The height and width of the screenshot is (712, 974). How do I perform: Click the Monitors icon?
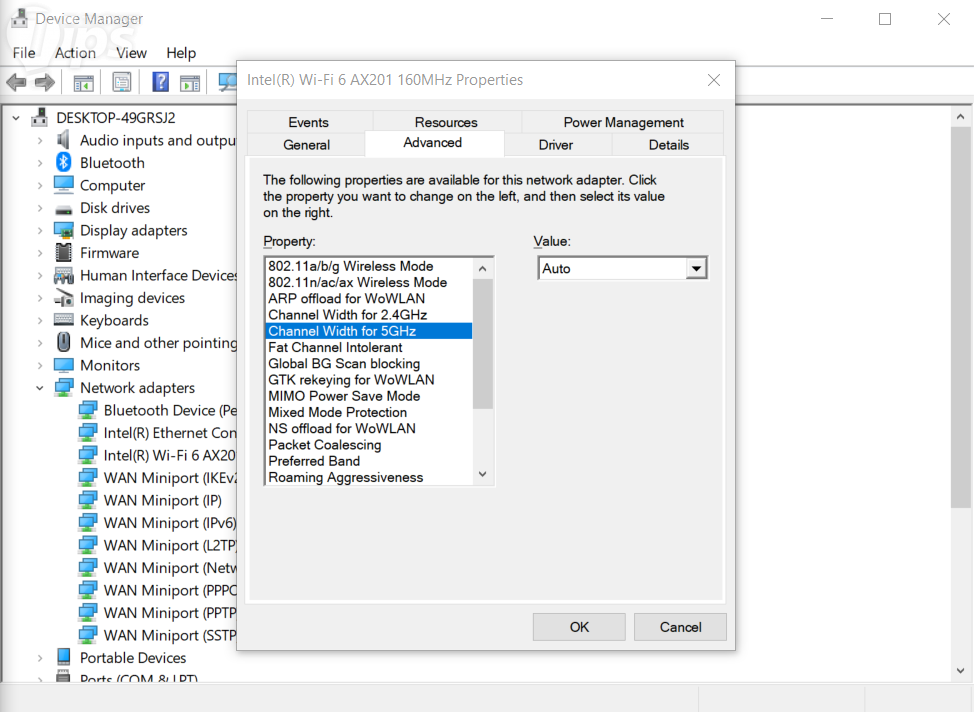[63, 365]
